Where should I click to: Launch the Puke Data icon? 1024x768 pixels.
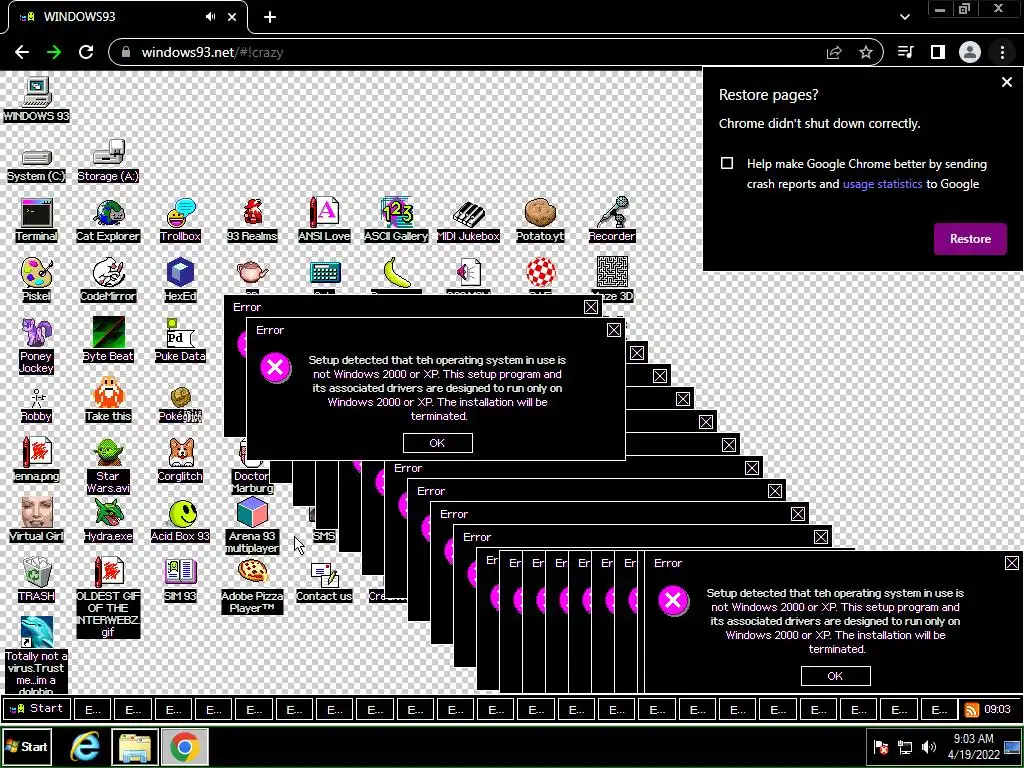180,340
